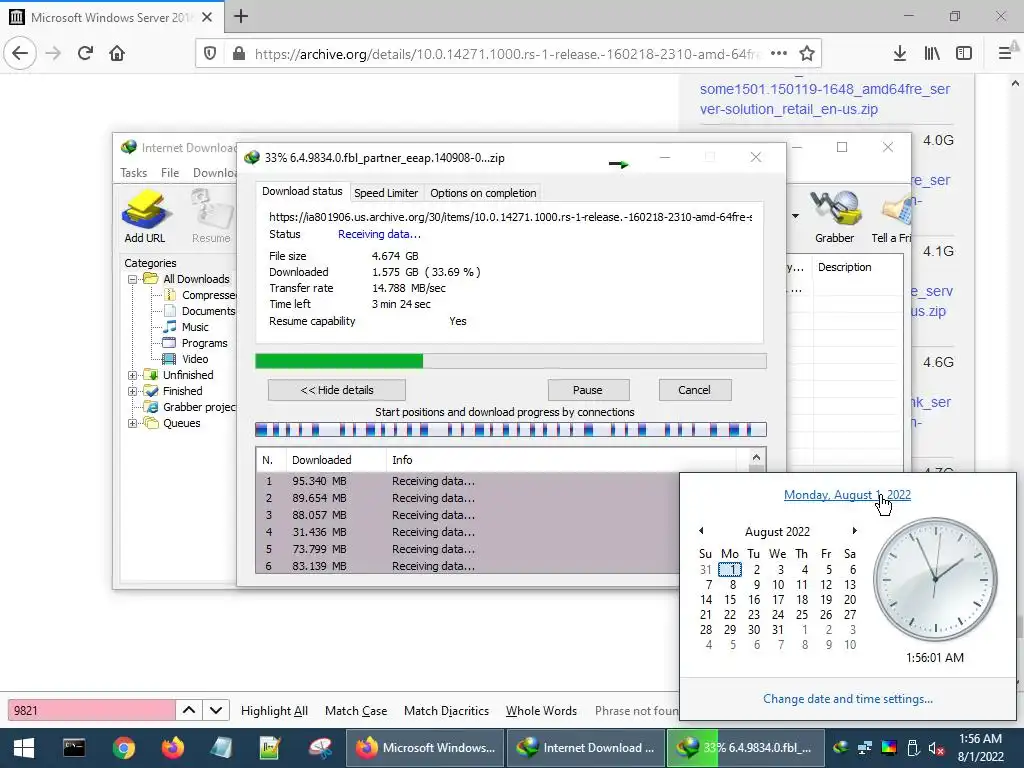Viewport: 1024px width, 768px height.
Task: Launch Google Chrome from the taskbar
Action: 123,748
